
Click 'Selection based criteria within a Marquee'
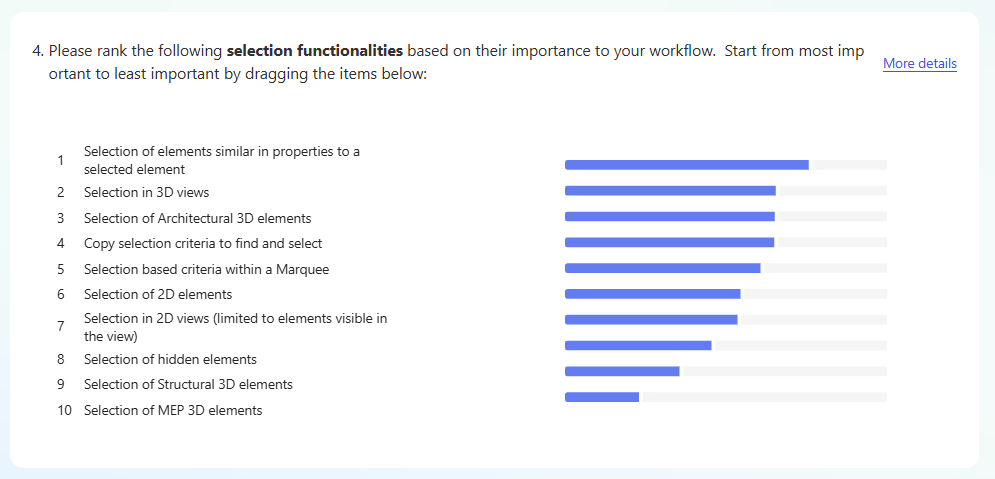click(x=206, y=269)
